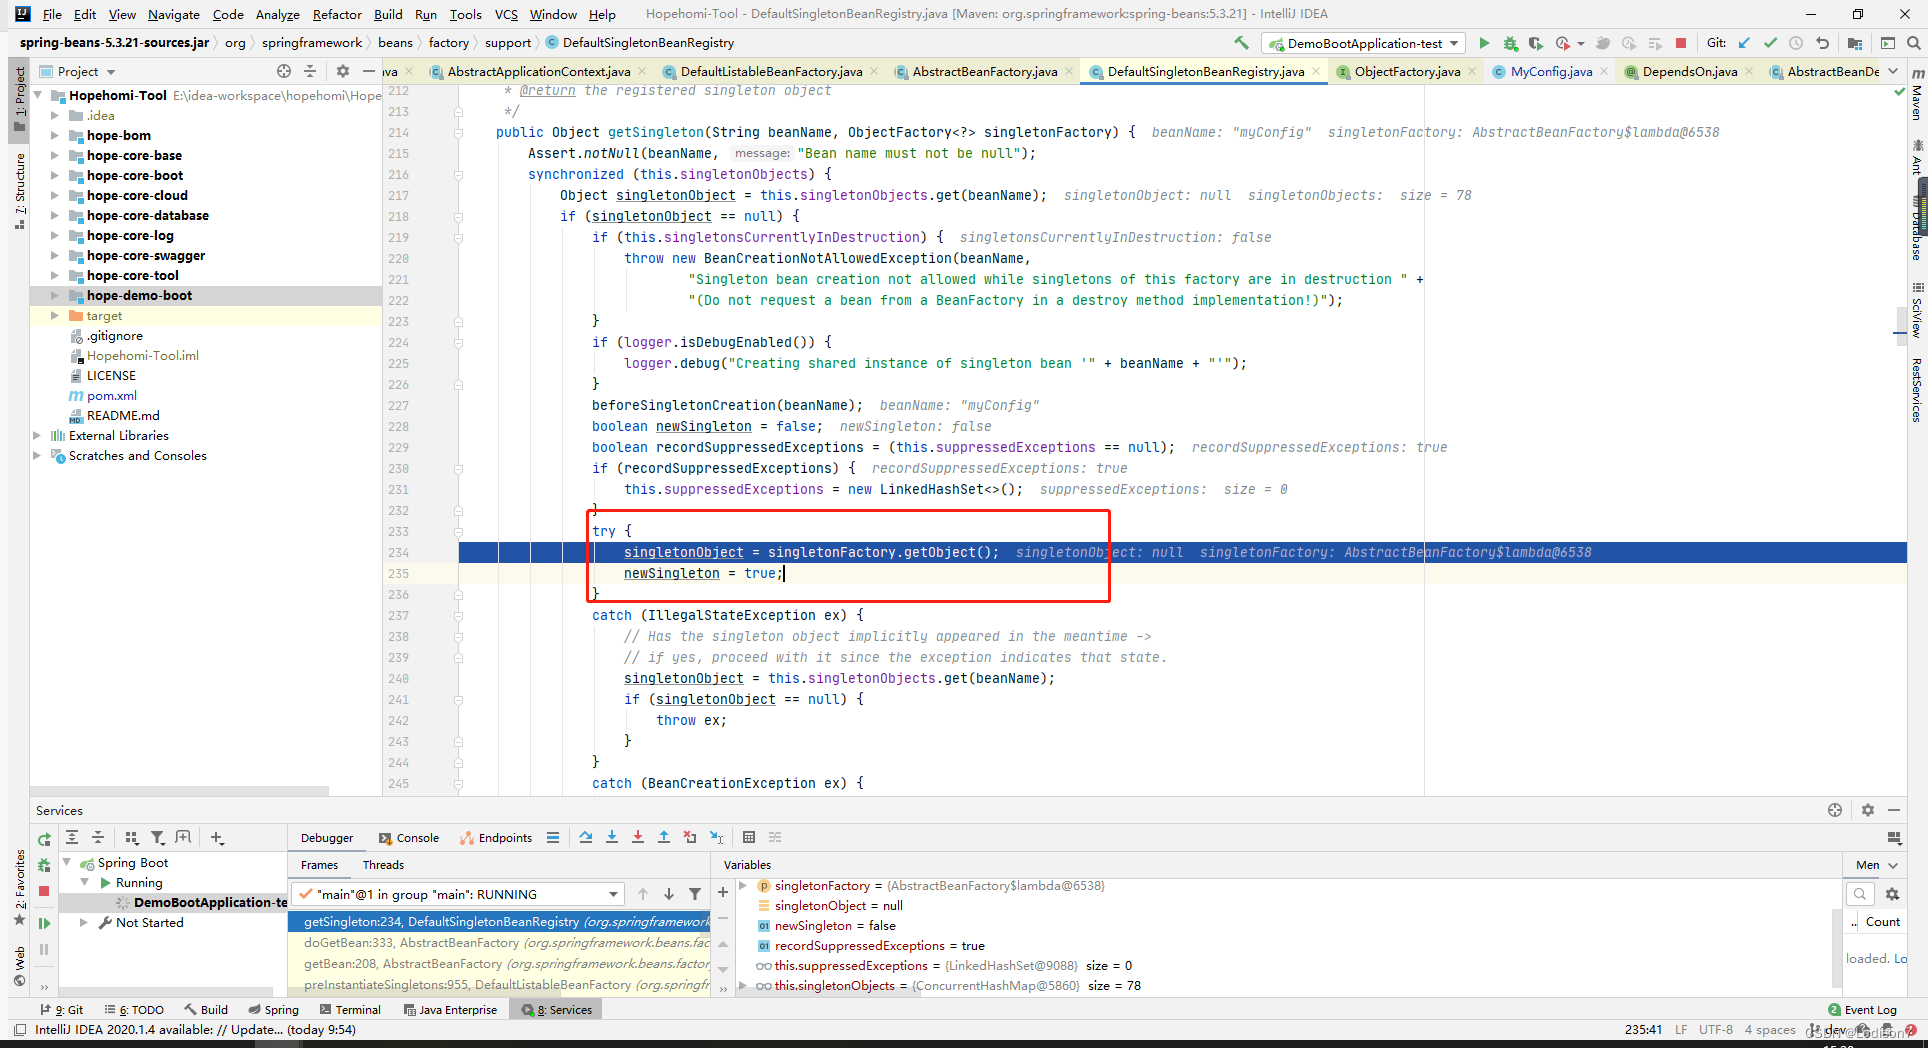Switch to Threads tab
This screenshot has height=1048, width=1928.
(383, 865)
